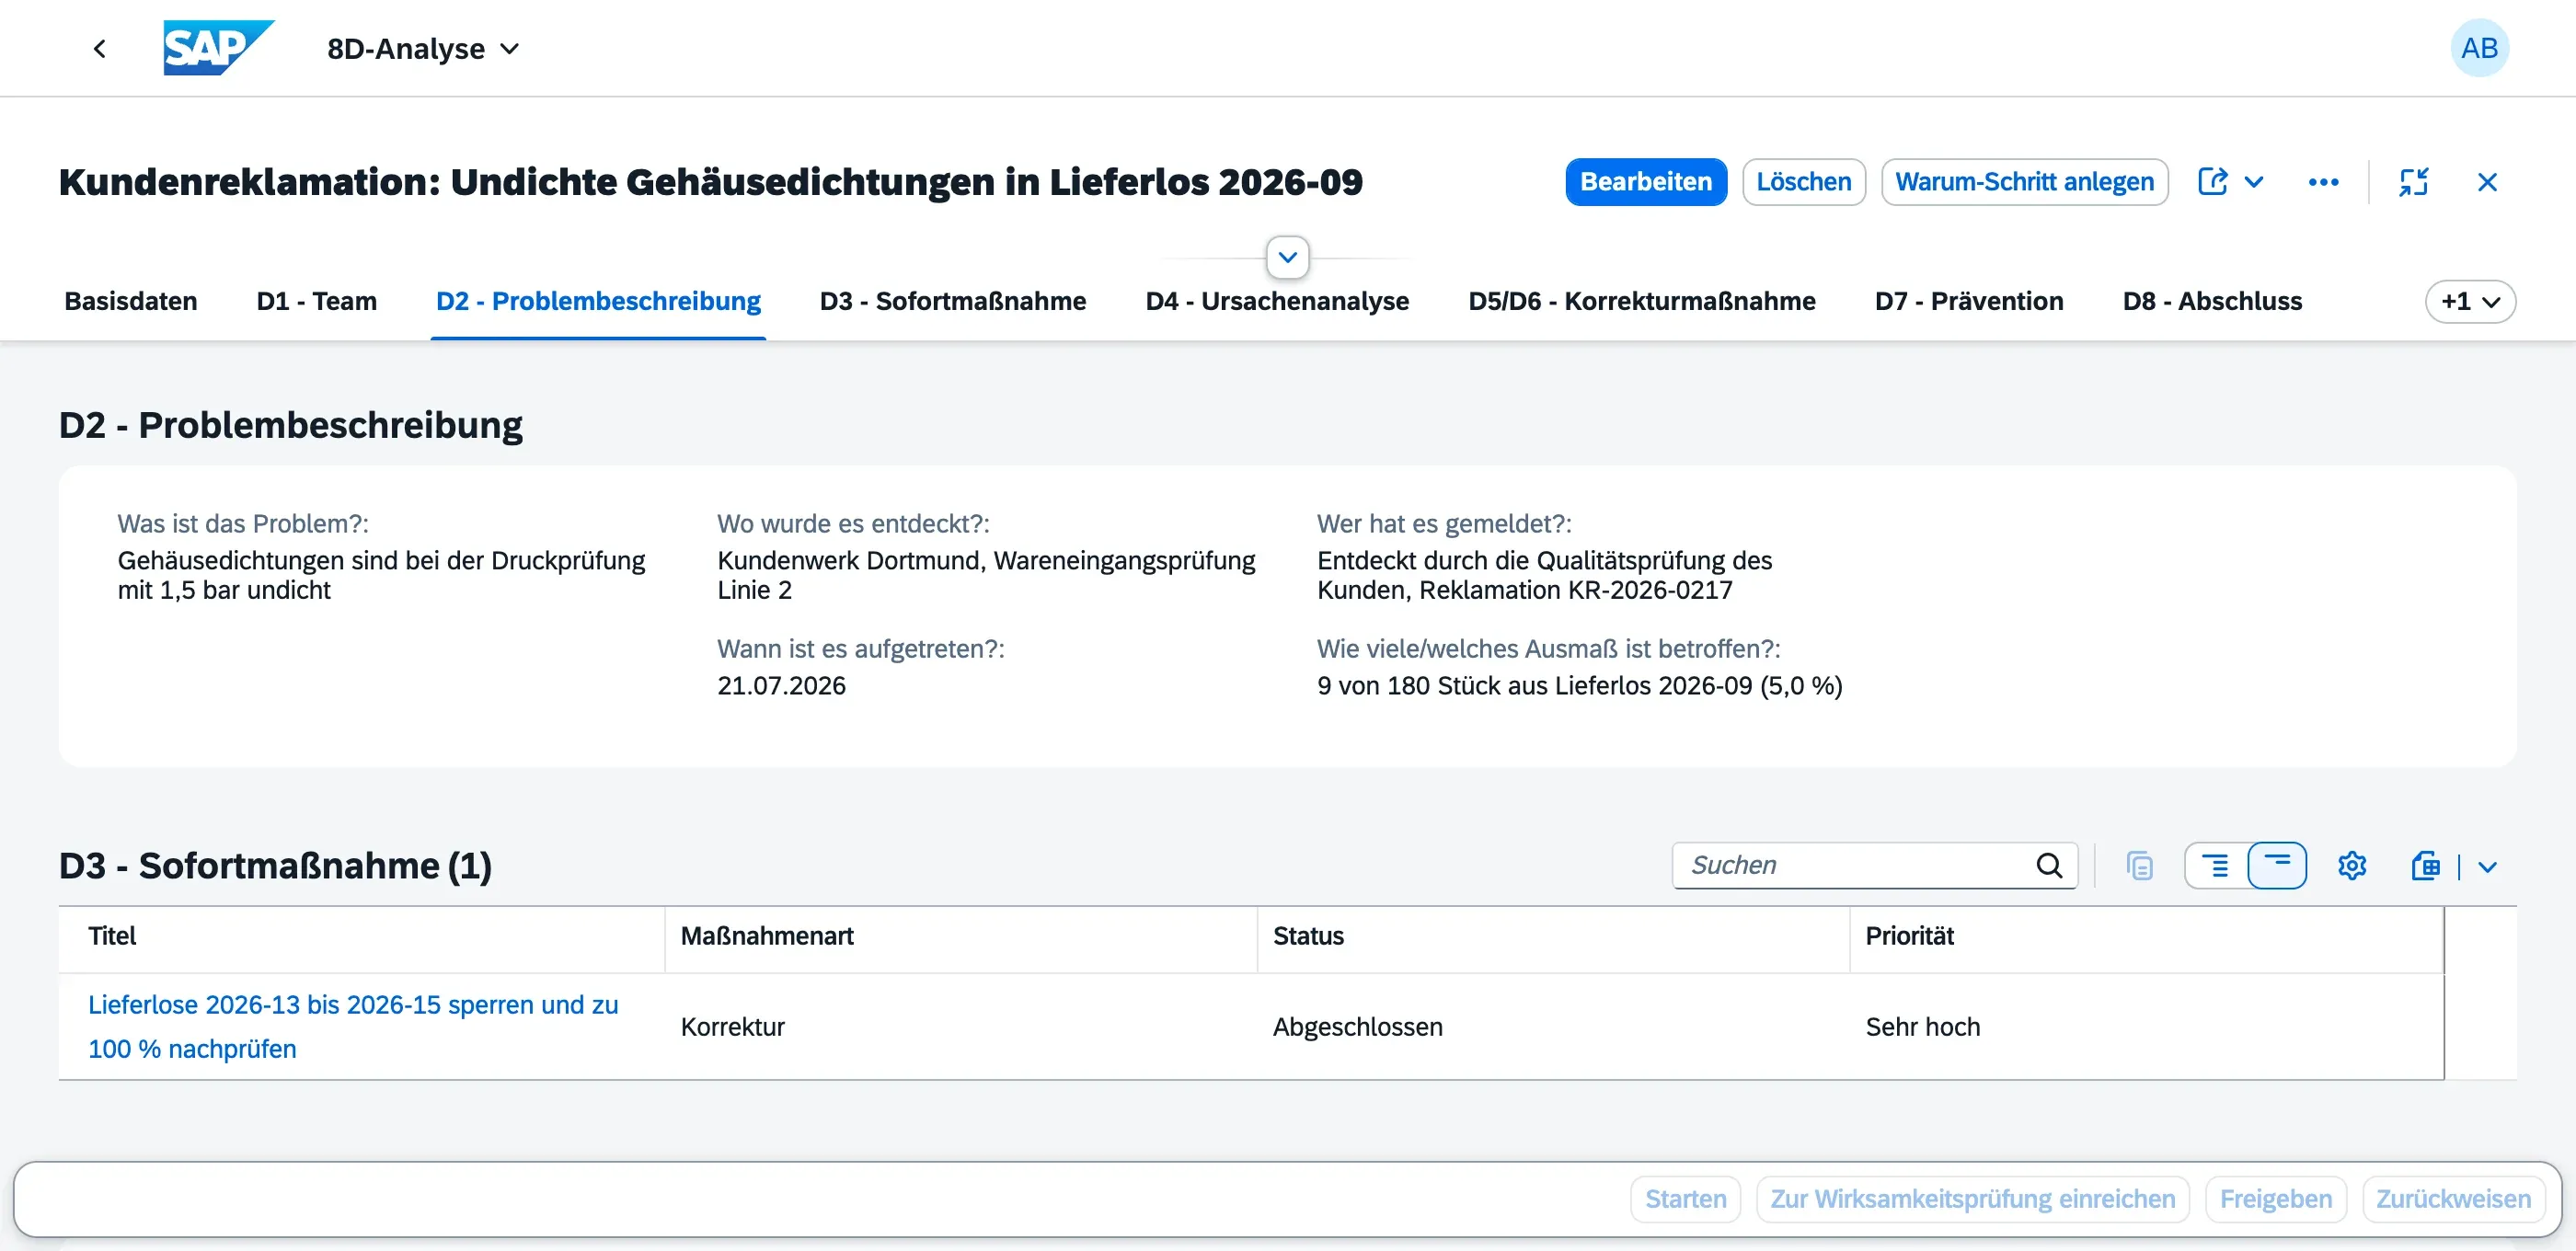Click the Löschen button
Screen dimensions: 2576x1251
click(1803, 182)
